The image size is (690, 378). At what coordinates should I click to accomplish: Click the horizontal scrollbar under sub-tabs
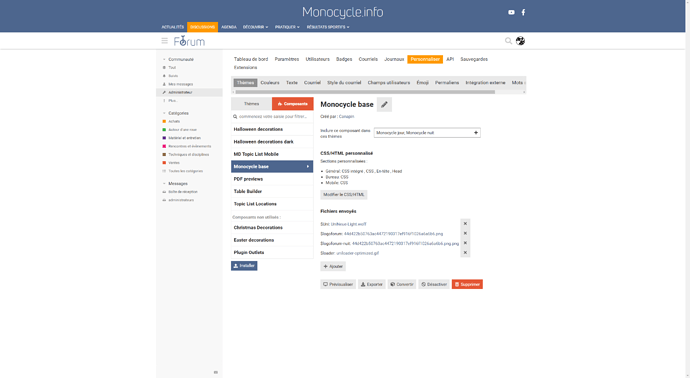click(365, 92)
